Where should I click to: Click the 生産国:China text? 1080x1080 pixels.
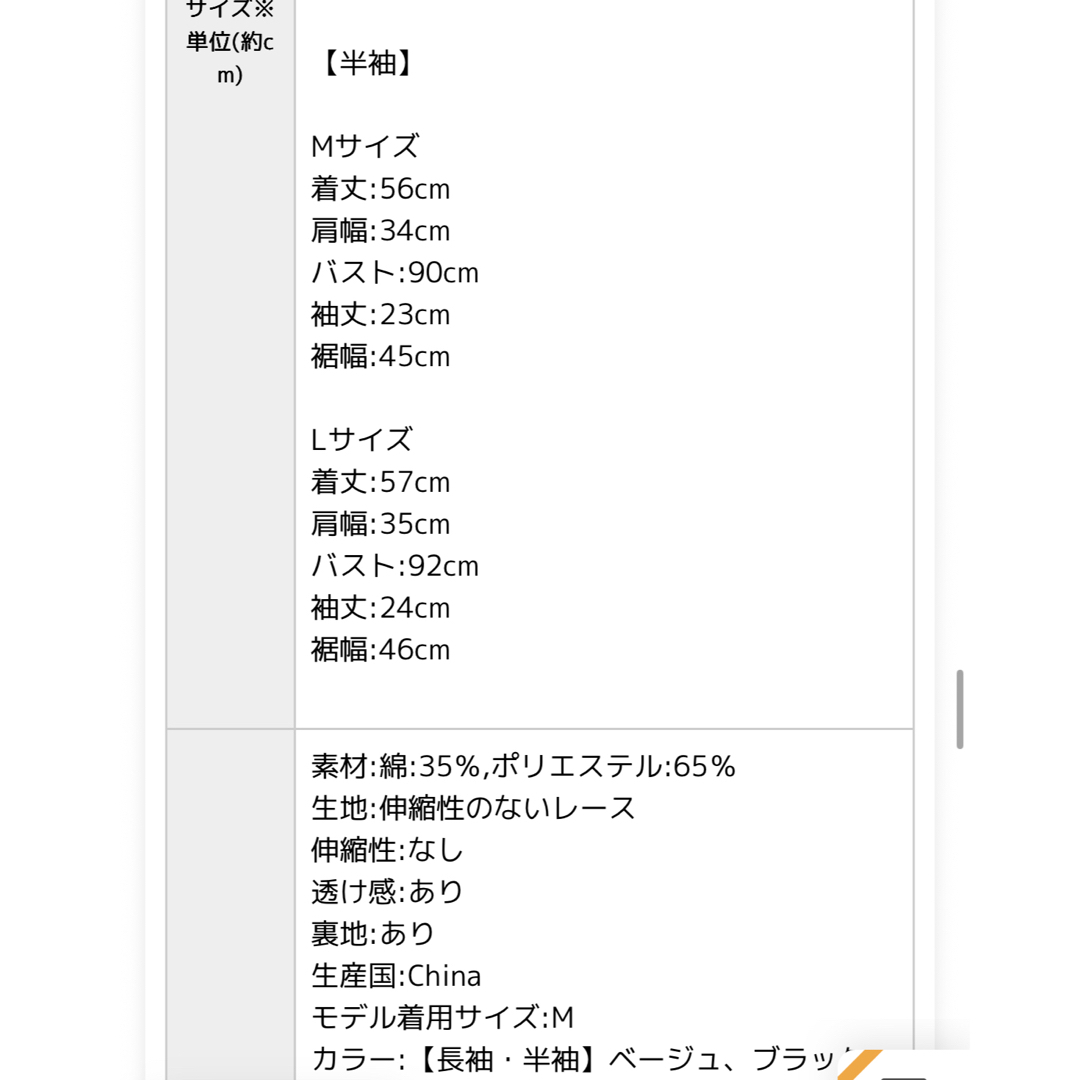[x=396, y=976]
